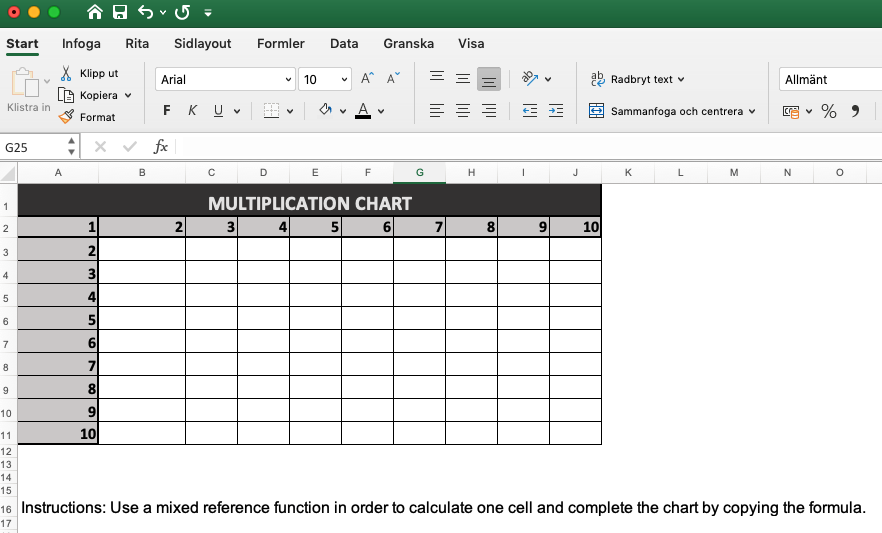Expand the Kopiera dropdown arrow

128,96
